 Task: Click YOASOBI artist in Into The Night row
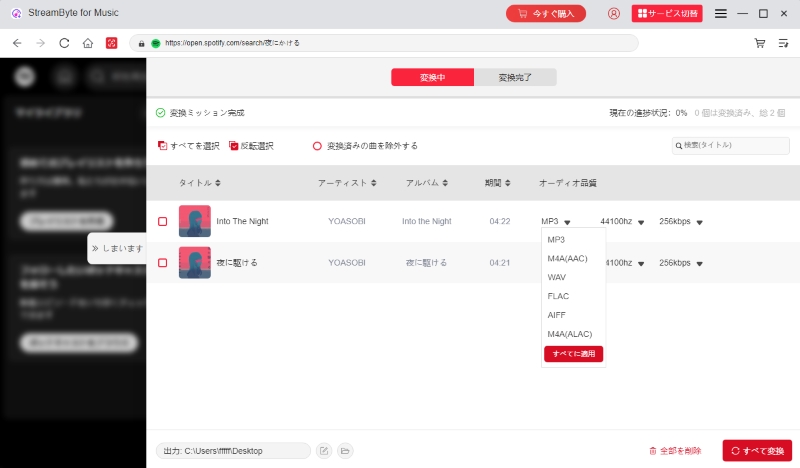pyautogui.click(x=346, y=221)
